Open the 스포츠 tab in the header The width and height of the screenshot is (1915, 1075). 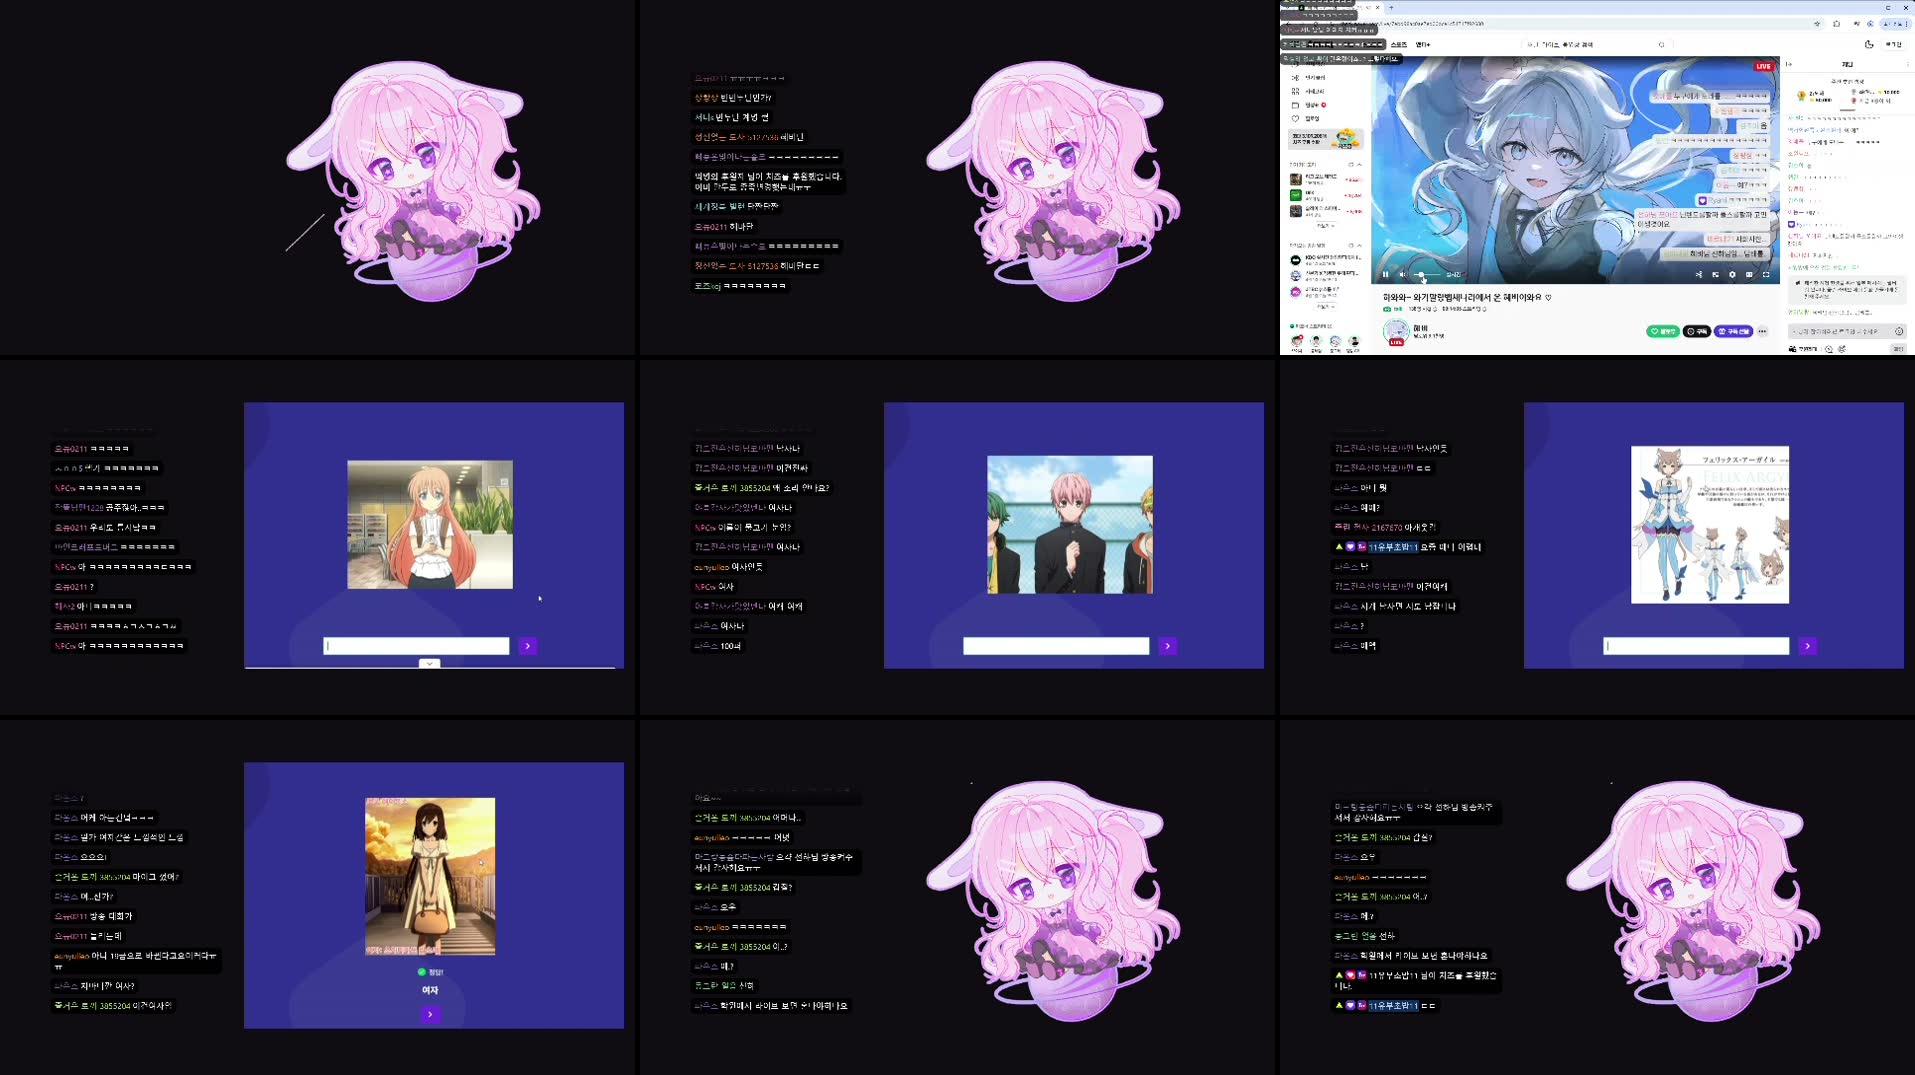click(1399, 44)
